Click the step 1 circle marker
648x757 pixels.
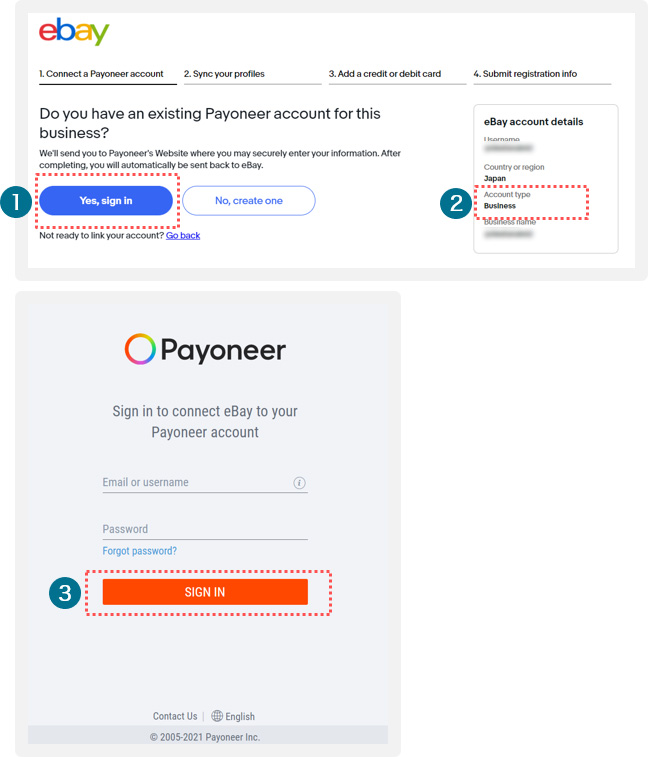pos(16,202)
